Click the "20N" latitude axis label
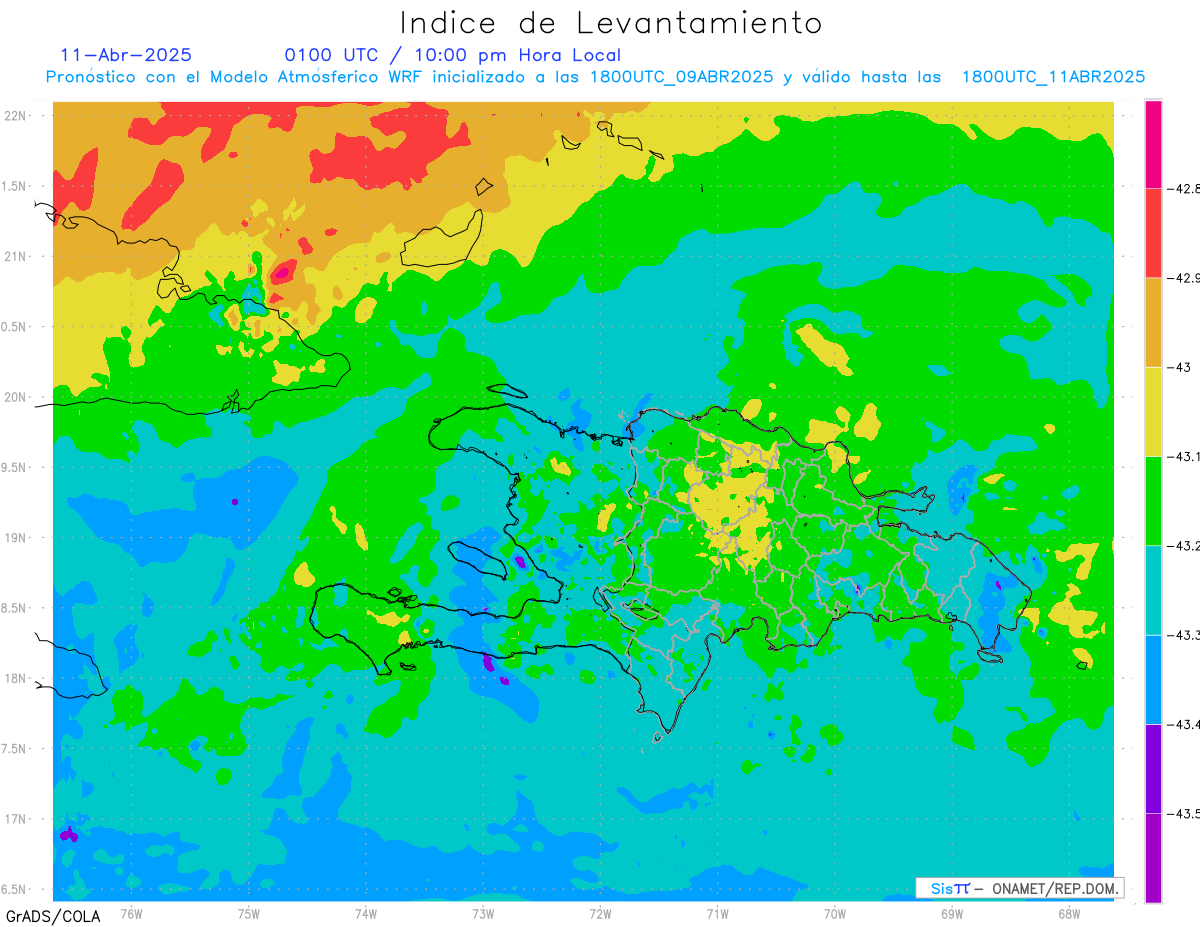The image size is (1200, 927). click(16, 397)
